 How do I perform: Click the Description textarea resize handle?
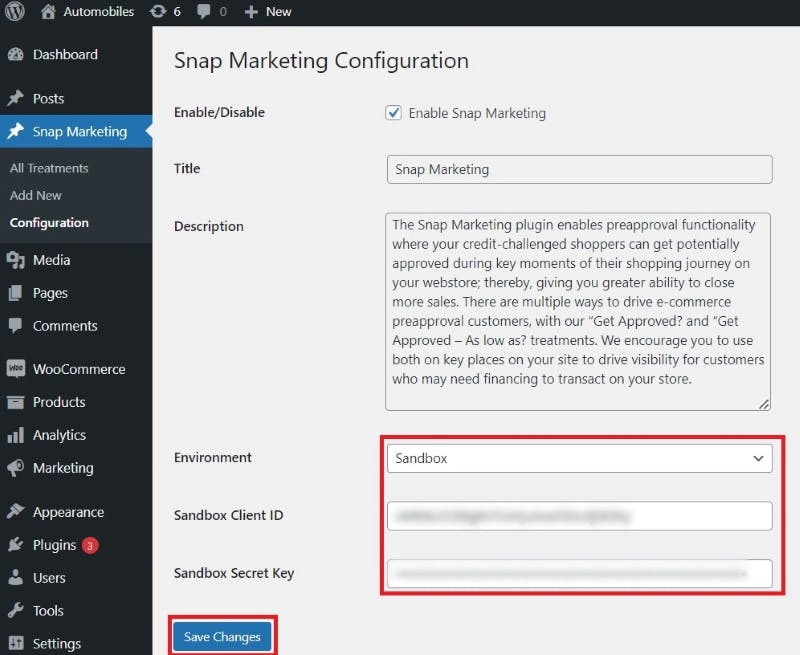tap(764, 403)
